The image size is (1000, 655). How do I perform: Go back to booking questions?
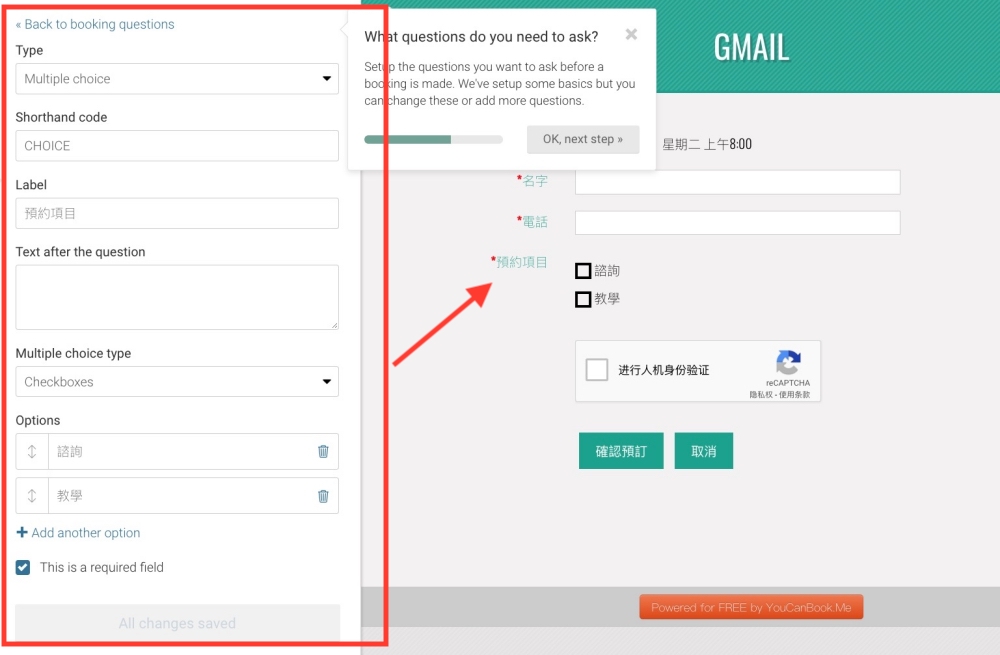pyautogui.click(x=95, y=24)
